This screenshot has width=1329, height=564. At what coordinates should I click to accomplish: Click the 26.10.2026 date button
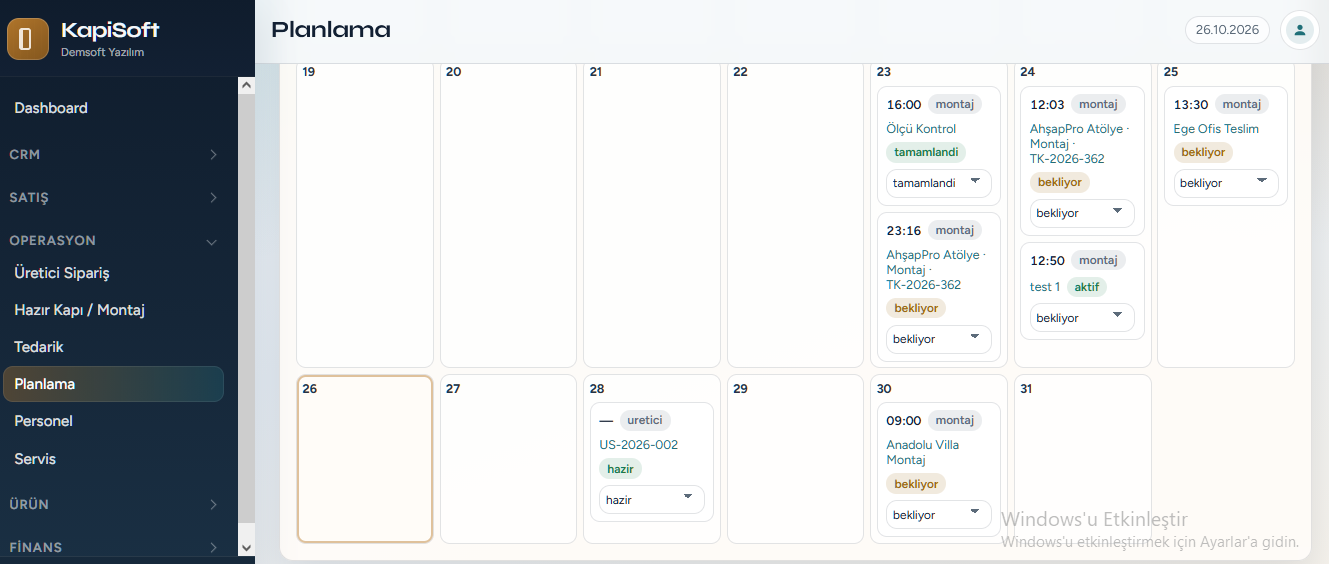[x=1227, y=30]
